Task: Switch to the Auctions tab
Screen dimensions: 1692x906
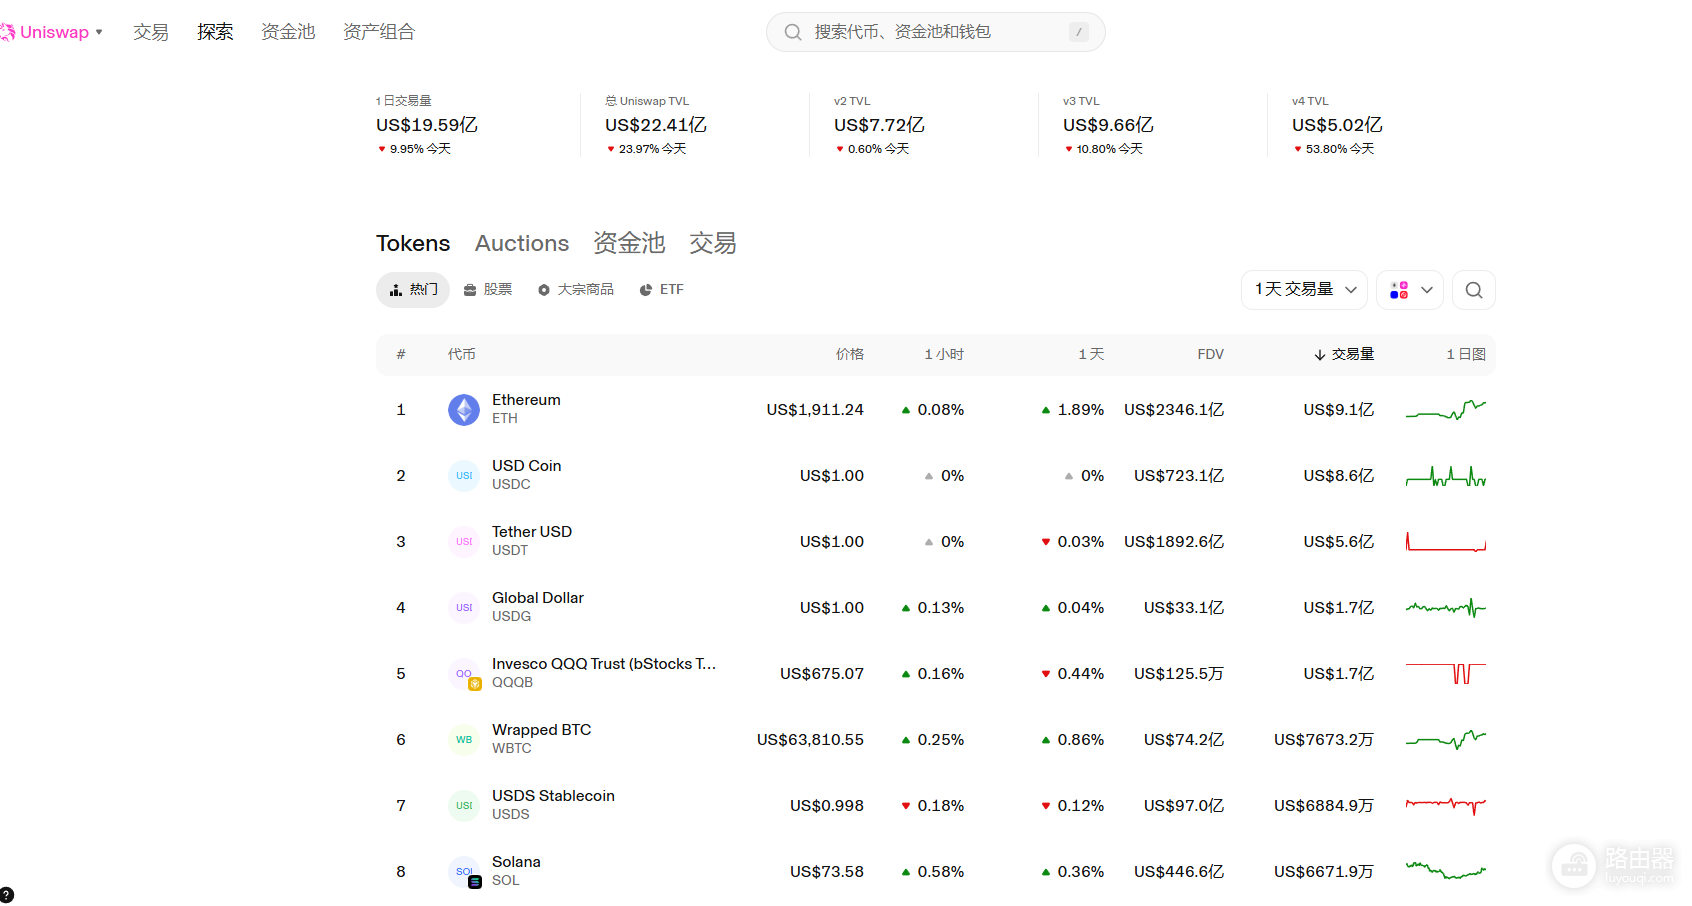Action: pyautogui.click(x=522, y=243)
